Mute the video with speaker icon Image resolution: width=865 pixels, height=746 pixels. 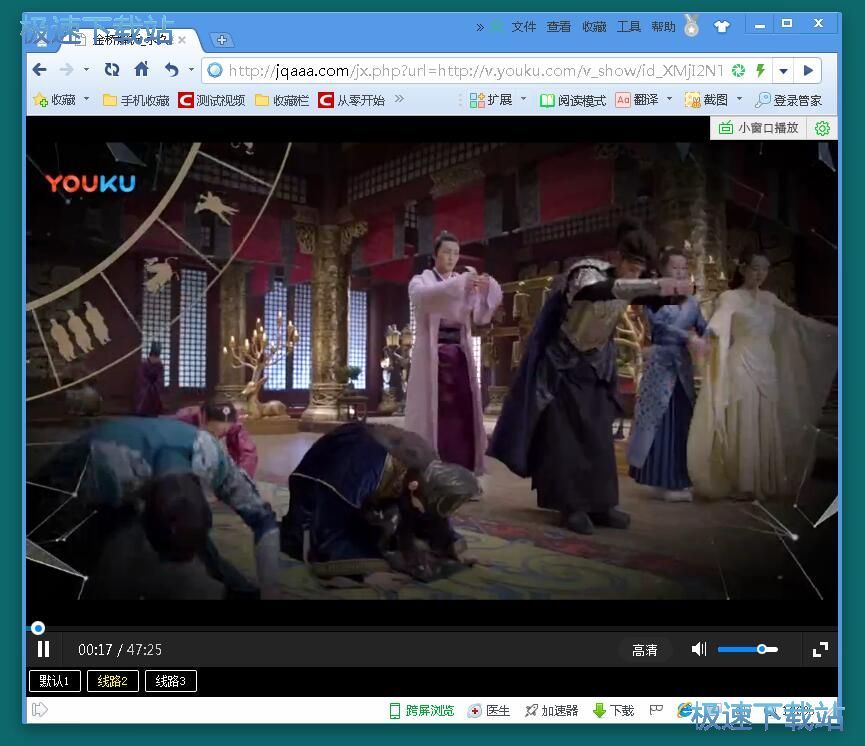point(699,649)
